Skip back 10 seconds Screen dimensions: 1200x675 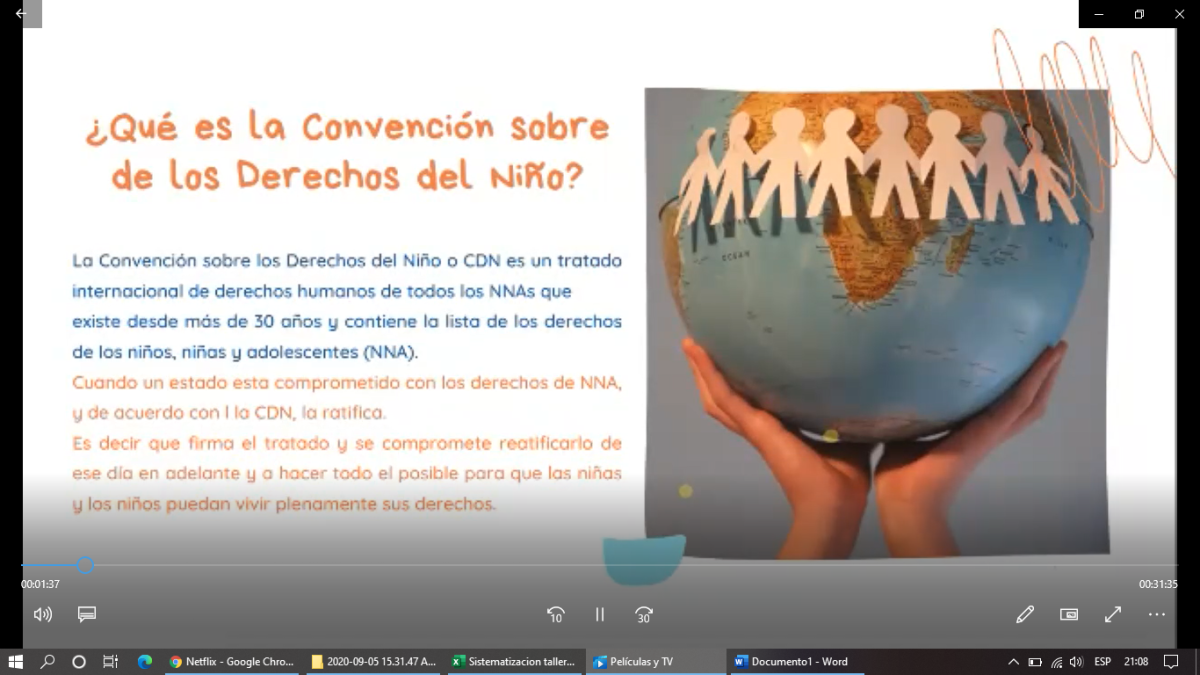pos(556,615)
